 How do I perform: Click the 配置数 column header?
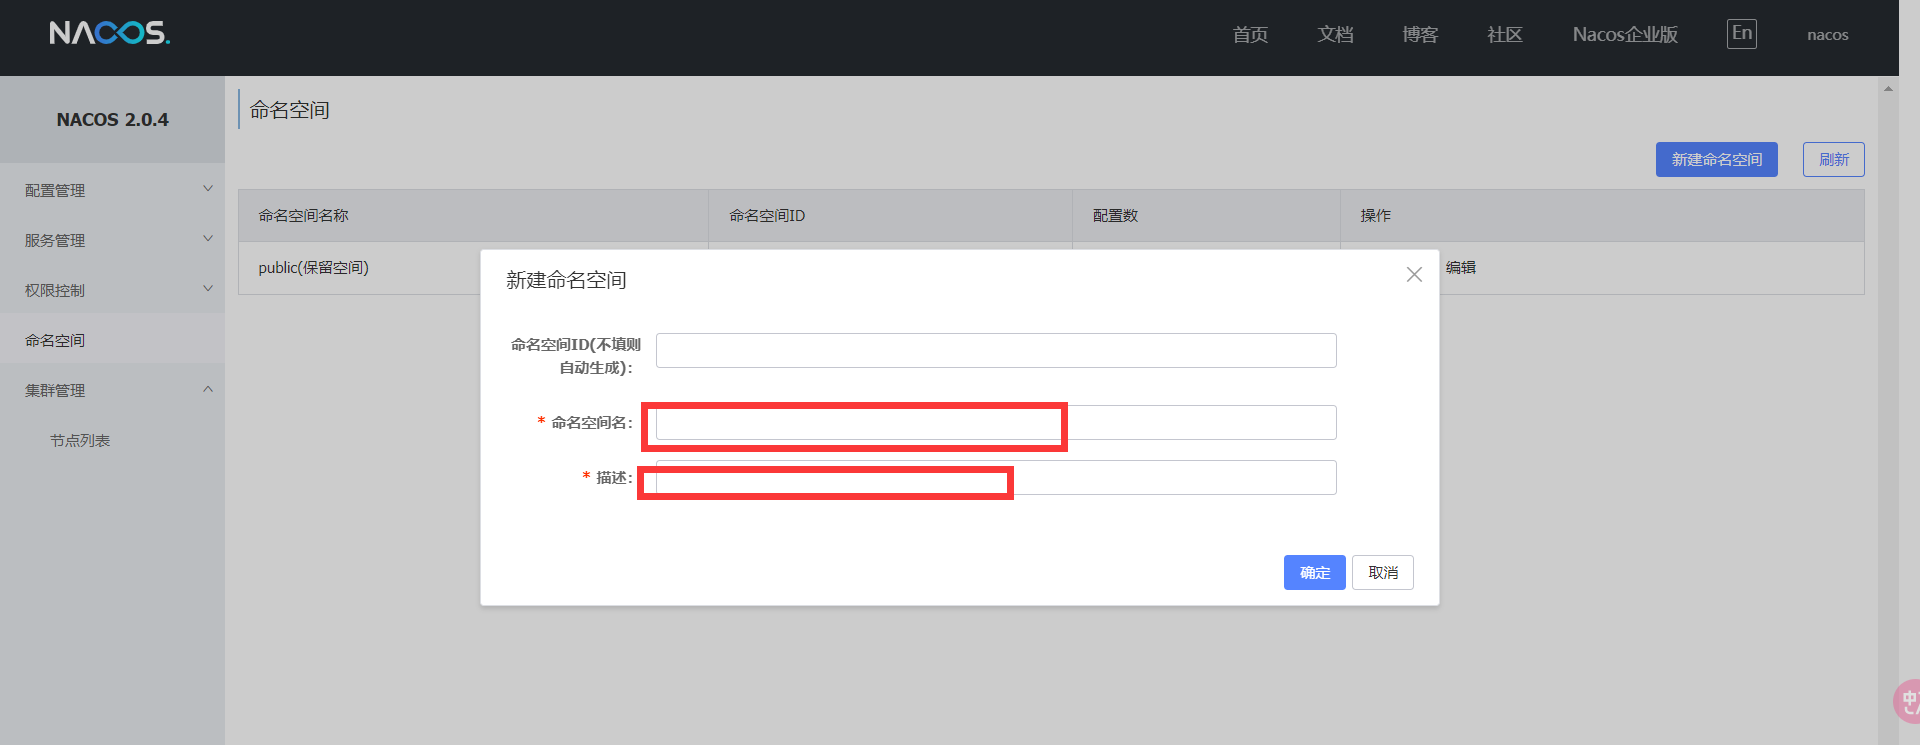[x=1206, y=216]
